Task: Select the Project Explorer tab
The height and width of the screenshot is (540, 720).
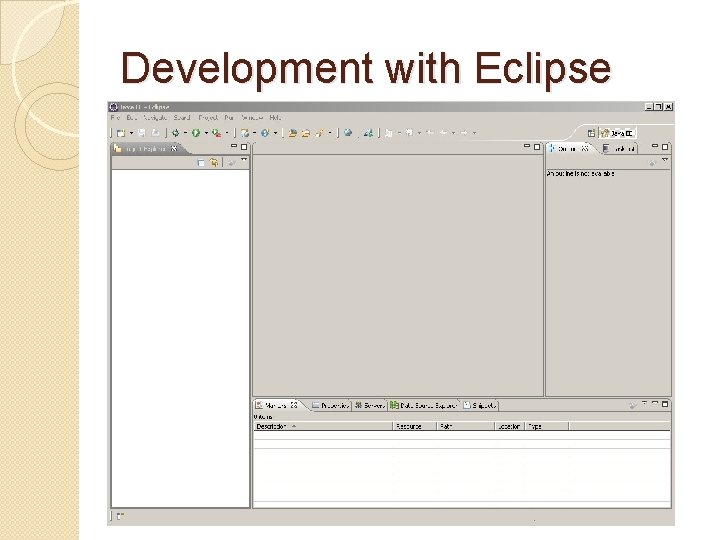Action: point(146,149)
